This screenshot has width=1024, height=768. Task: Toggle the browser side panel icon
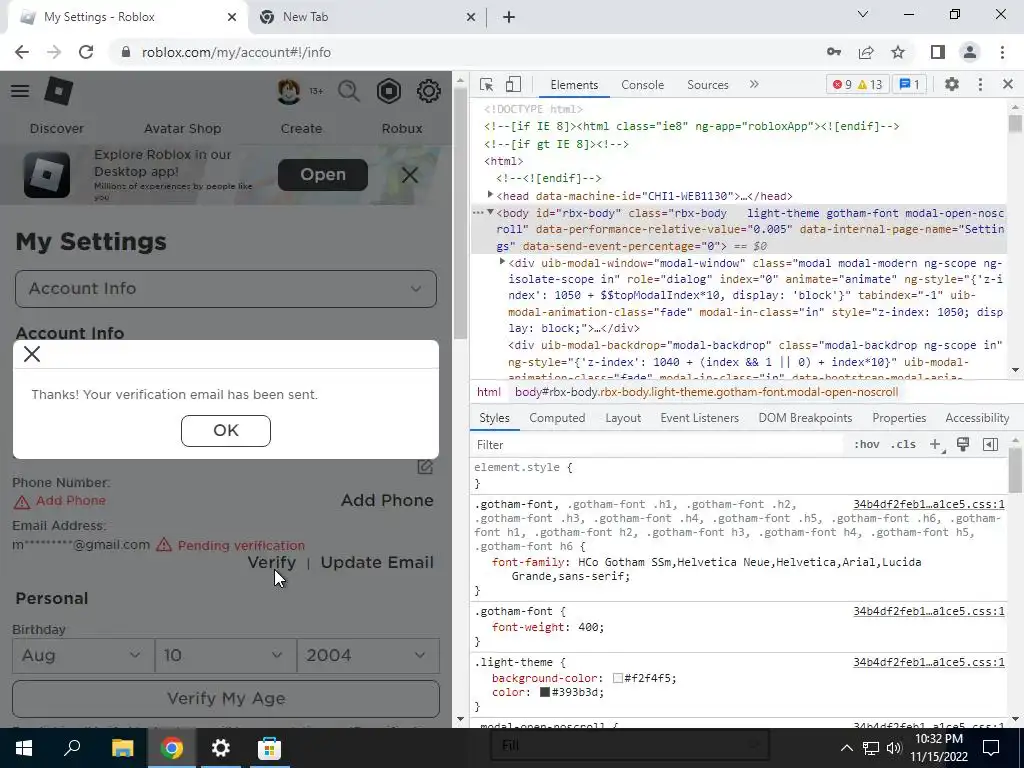(x=938, y=52)
